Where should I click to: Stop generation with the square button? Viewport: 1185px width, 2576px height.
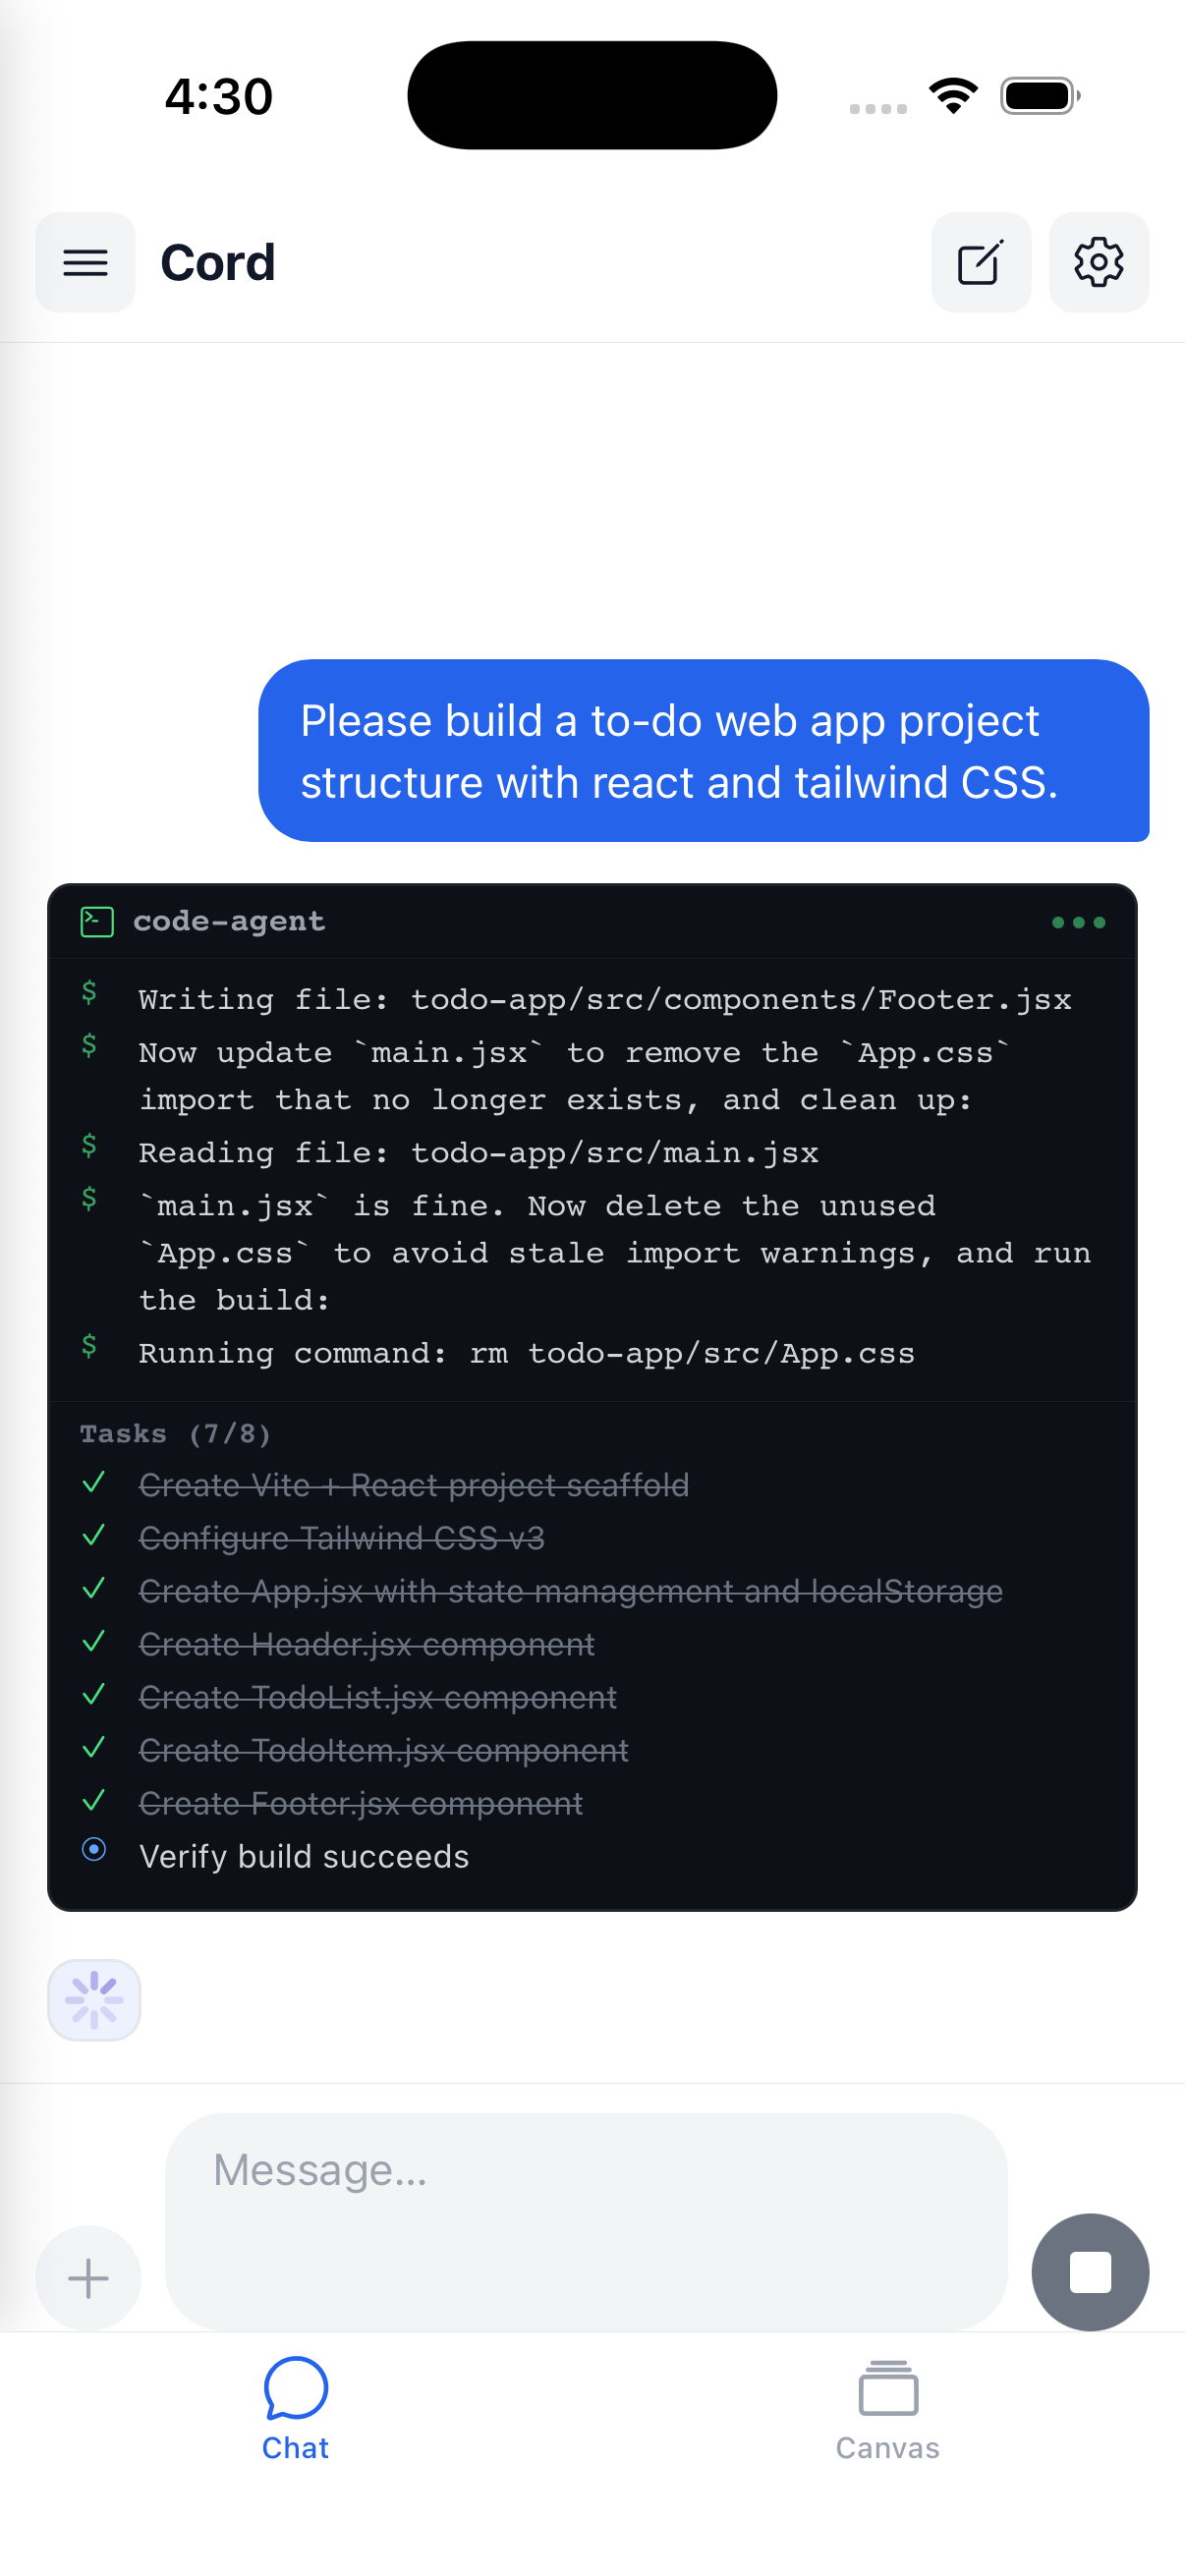(1090, 2271)
